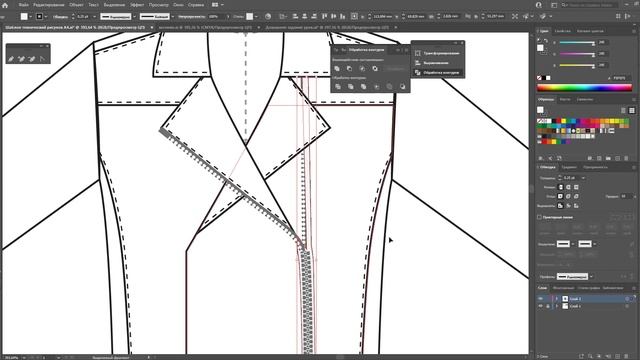Select the Delete Anchor Point tool

[32, 59]
